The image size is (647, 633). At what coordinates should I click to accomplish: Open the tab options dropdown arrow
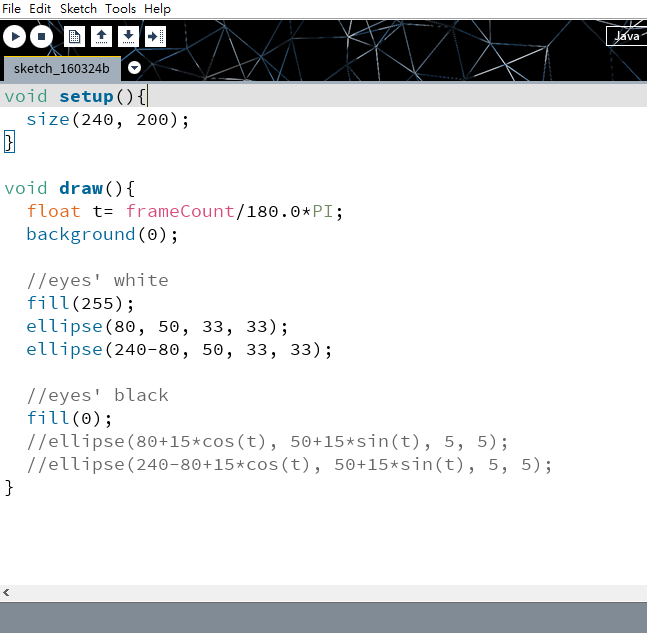tap(134, 68)
